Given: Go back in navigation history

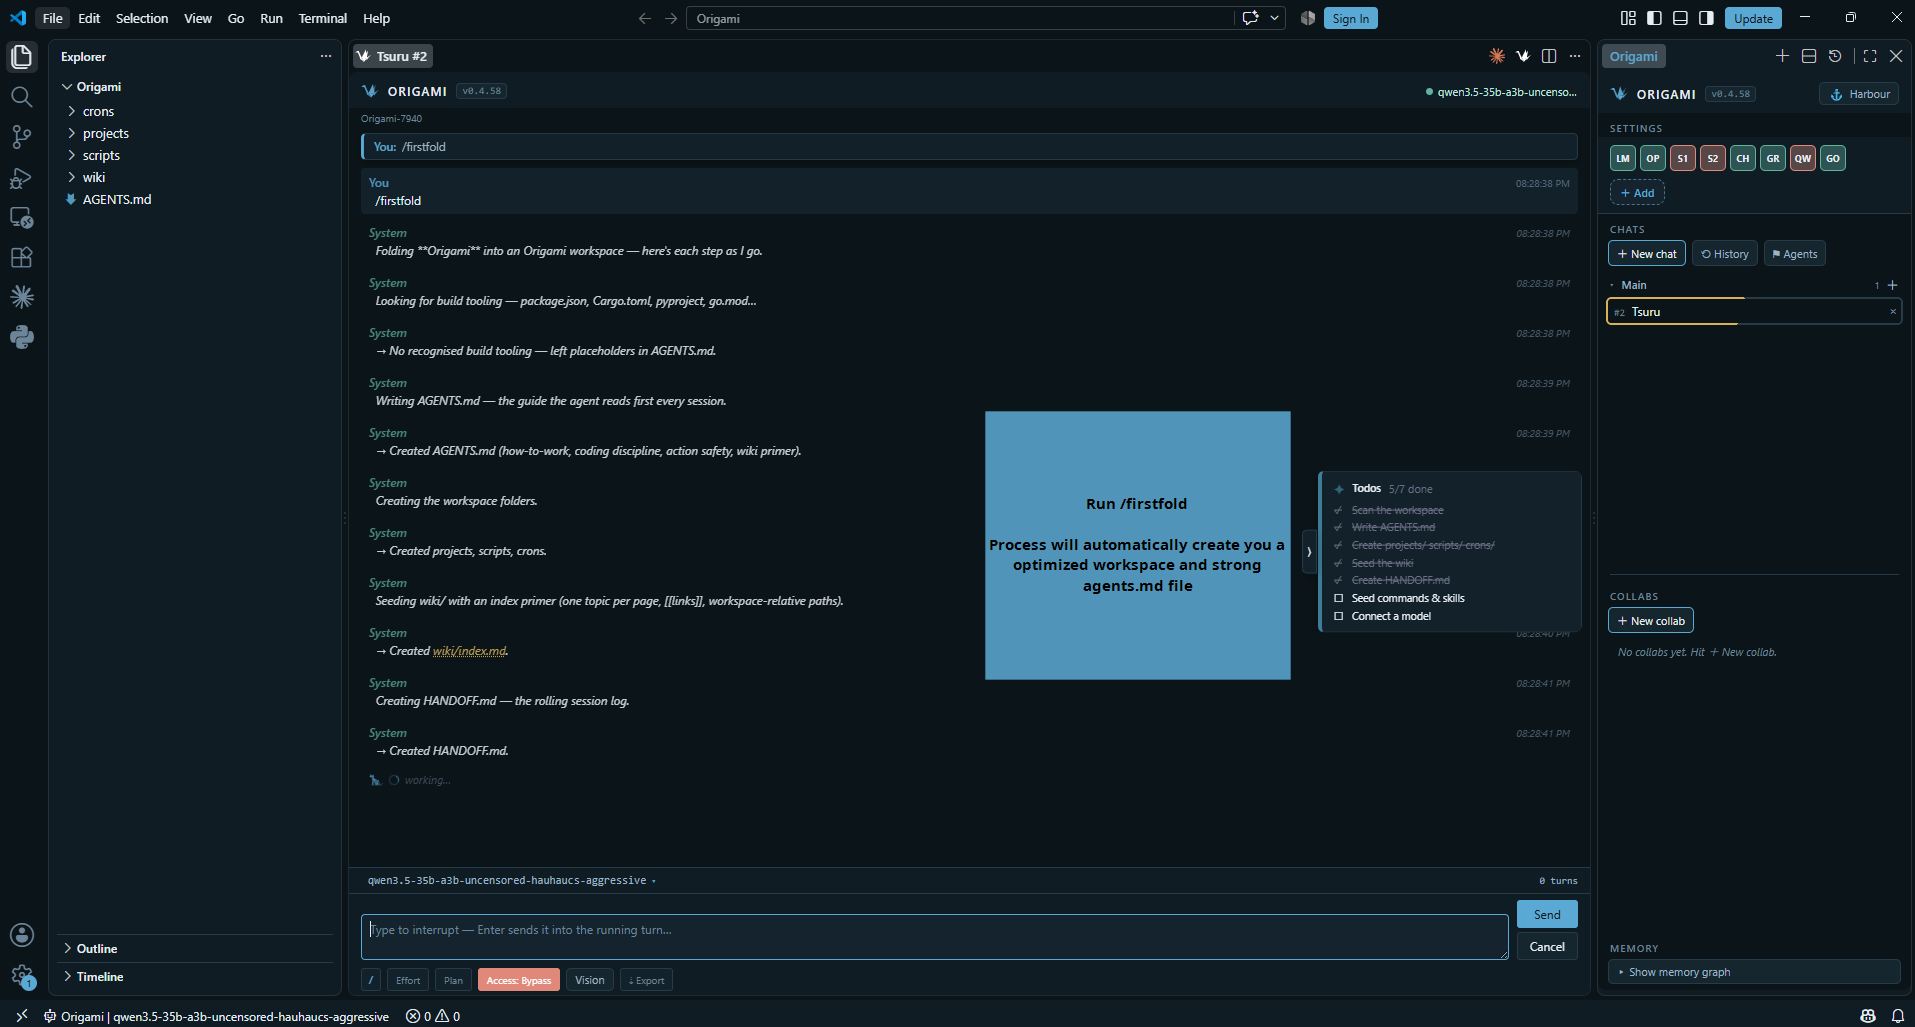Looking at the screenshot, I should point(645,18).
